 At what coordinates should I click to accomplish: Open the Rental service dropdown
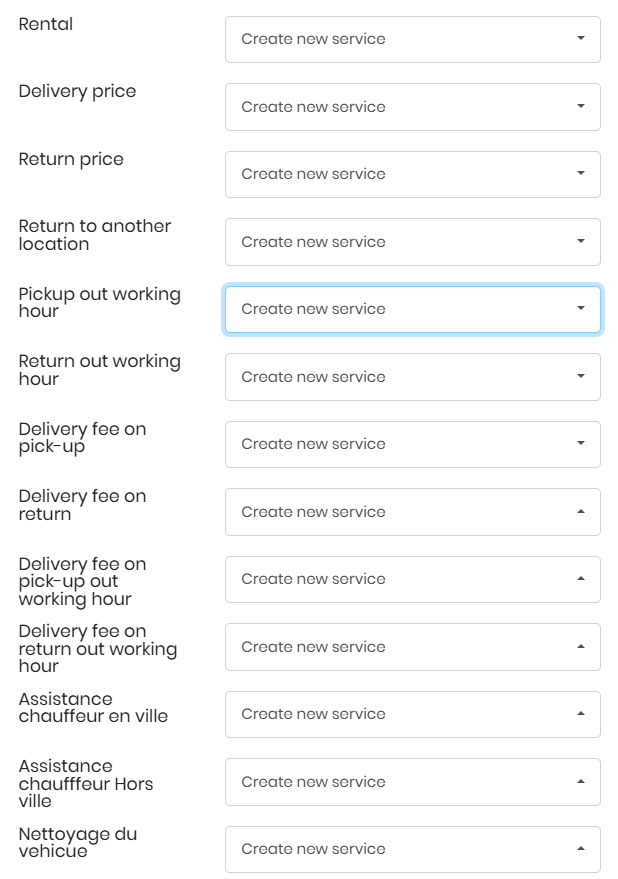(x=412, y=39)
